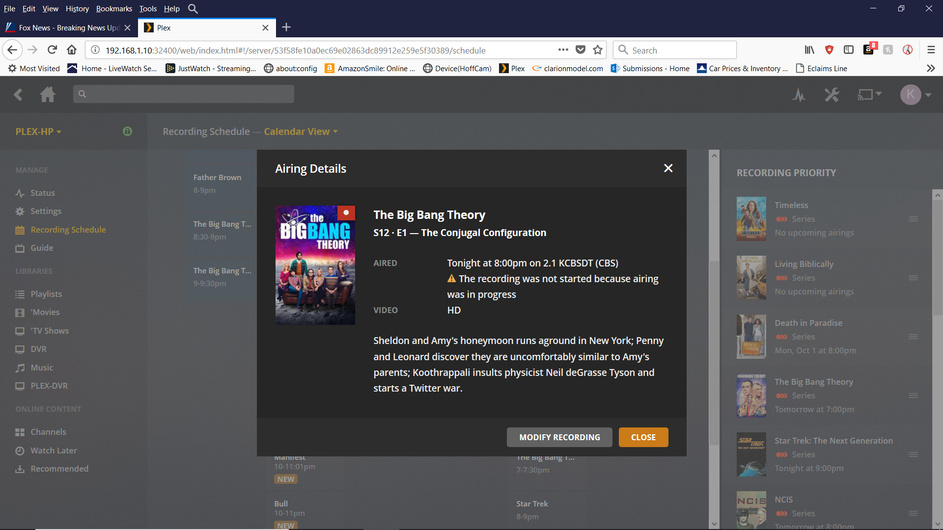Expand the PLEX-HP server dropdown
Image resolution: width=943 pixels, height=530 pixels.
tap(38, 131)
